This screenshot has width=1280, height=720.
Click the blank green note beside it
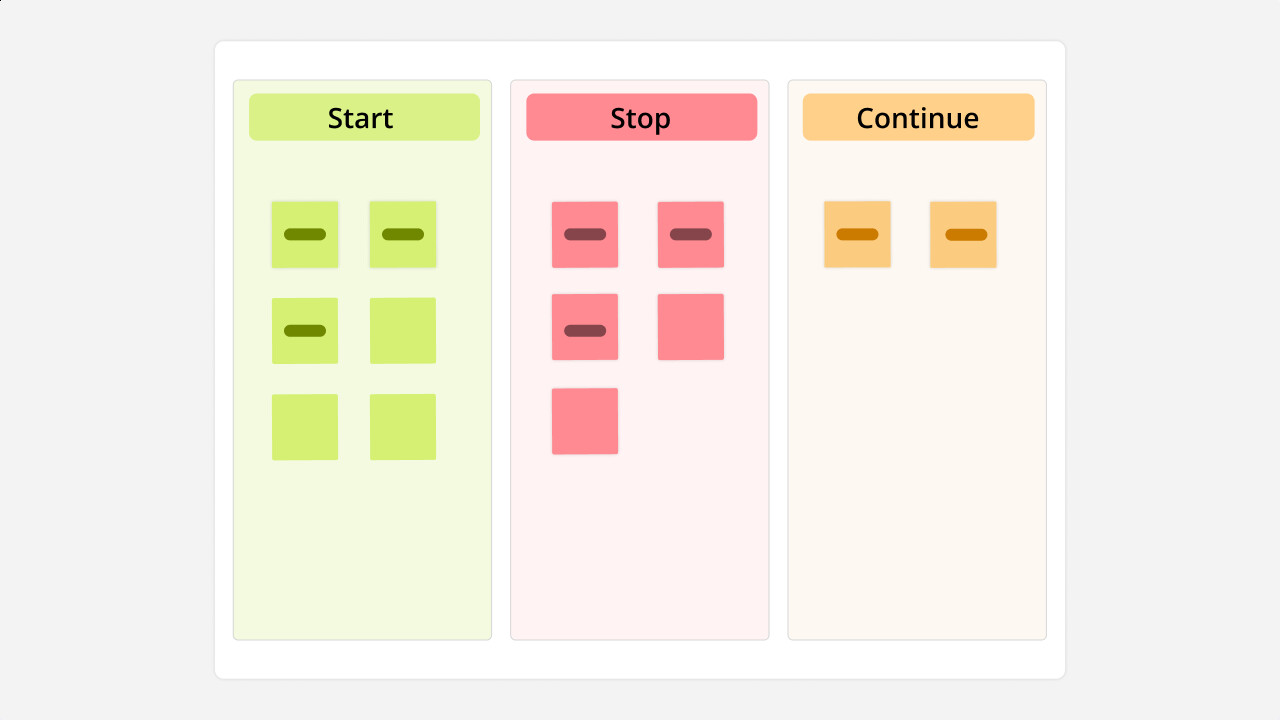coord(403,329)
